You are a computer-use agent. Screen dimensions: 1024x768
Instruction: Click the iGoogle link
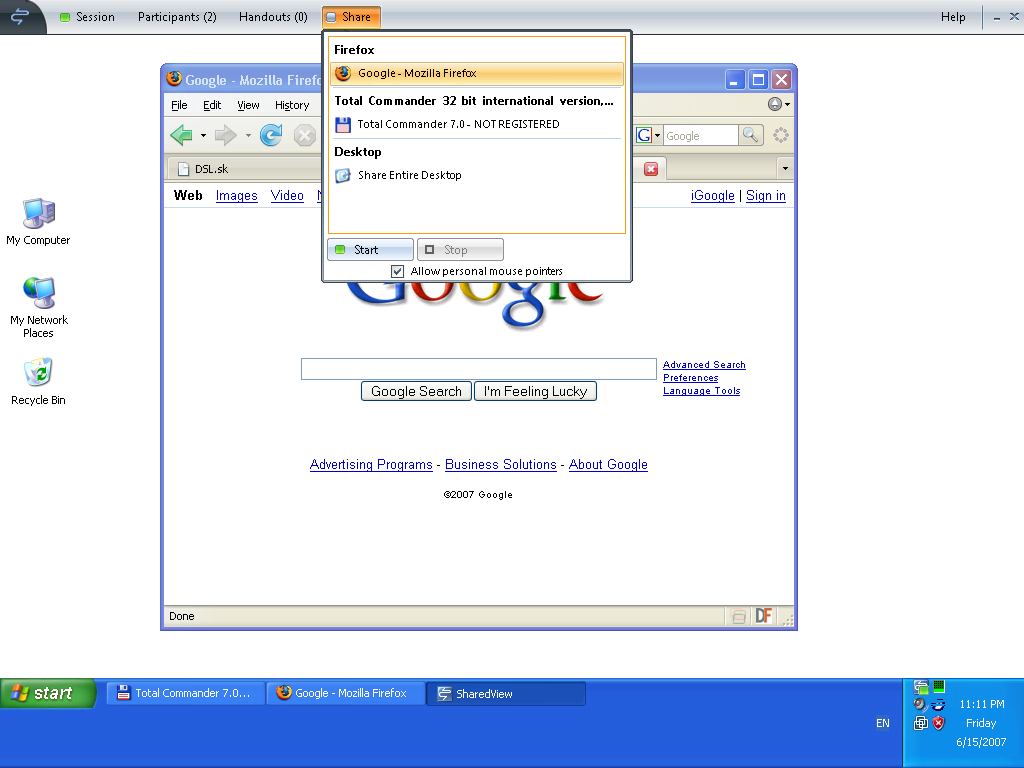(712, 196)
